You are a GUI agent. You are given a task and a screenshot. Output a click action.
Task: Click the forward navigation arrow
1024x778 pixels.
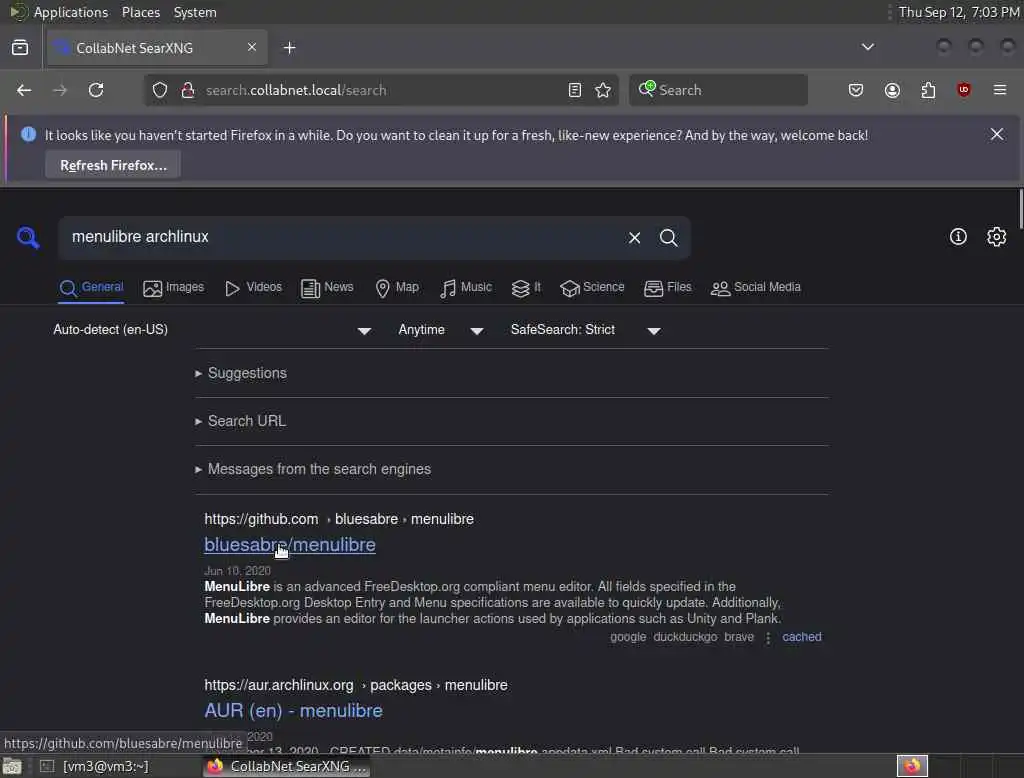click(59, 90)
